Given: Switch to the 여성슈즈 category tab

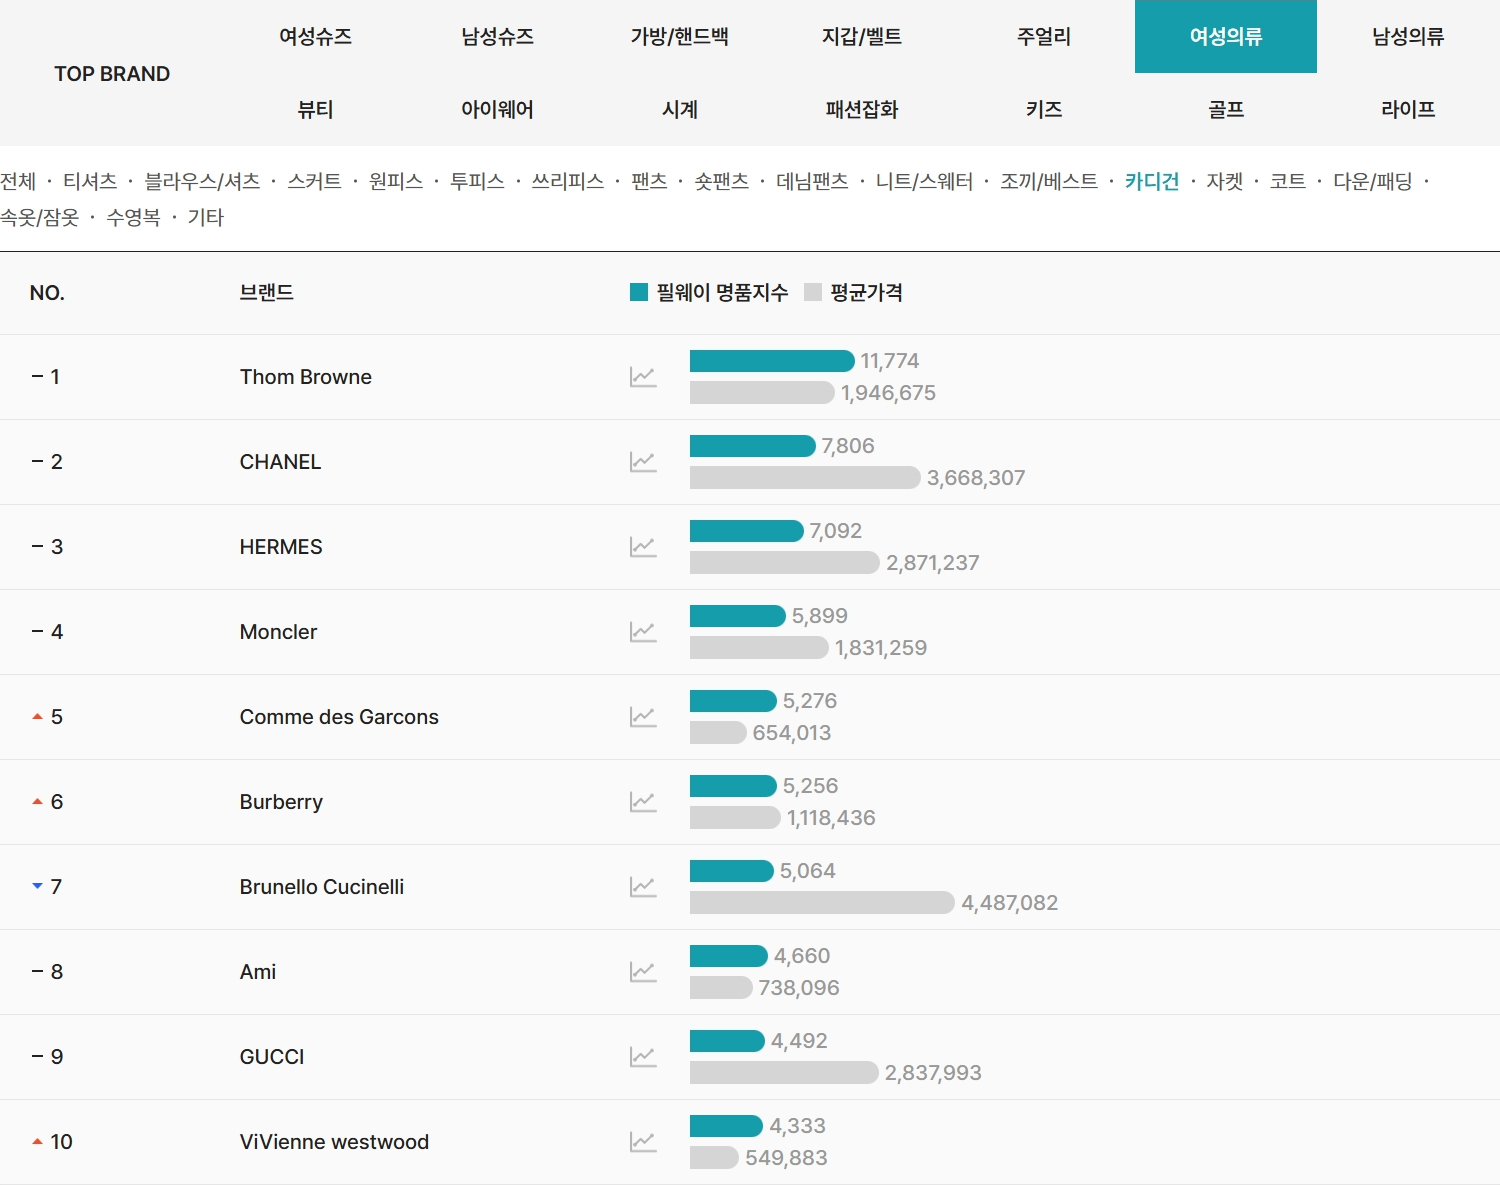Looking at the screenshot, I should (x=315, y=37).
